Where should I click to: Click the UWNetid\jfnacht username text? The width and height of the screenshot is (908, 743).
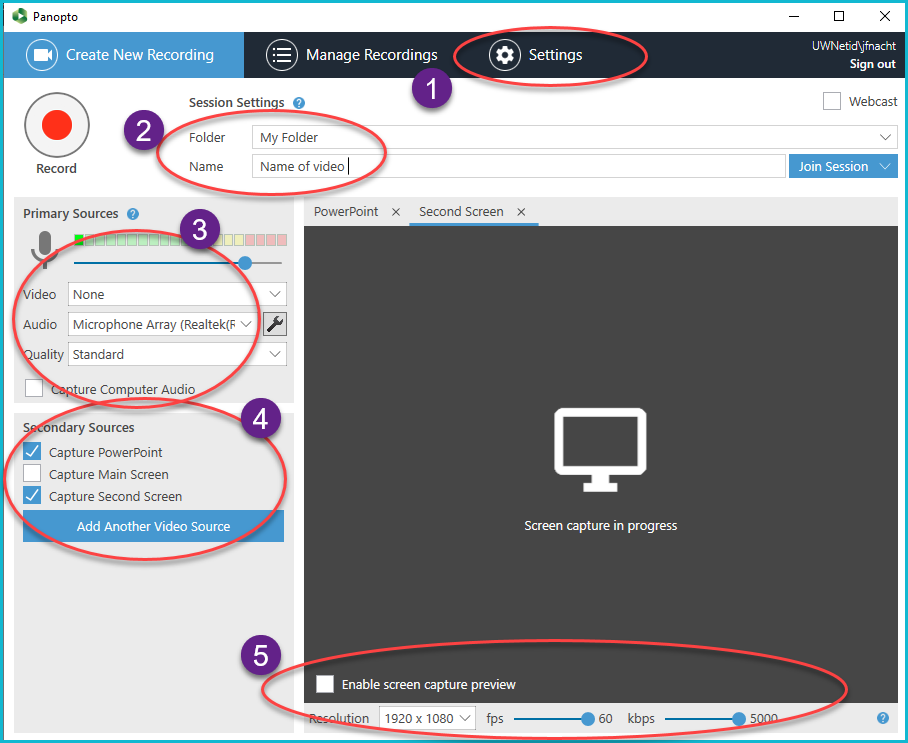[x=854, y=46]
